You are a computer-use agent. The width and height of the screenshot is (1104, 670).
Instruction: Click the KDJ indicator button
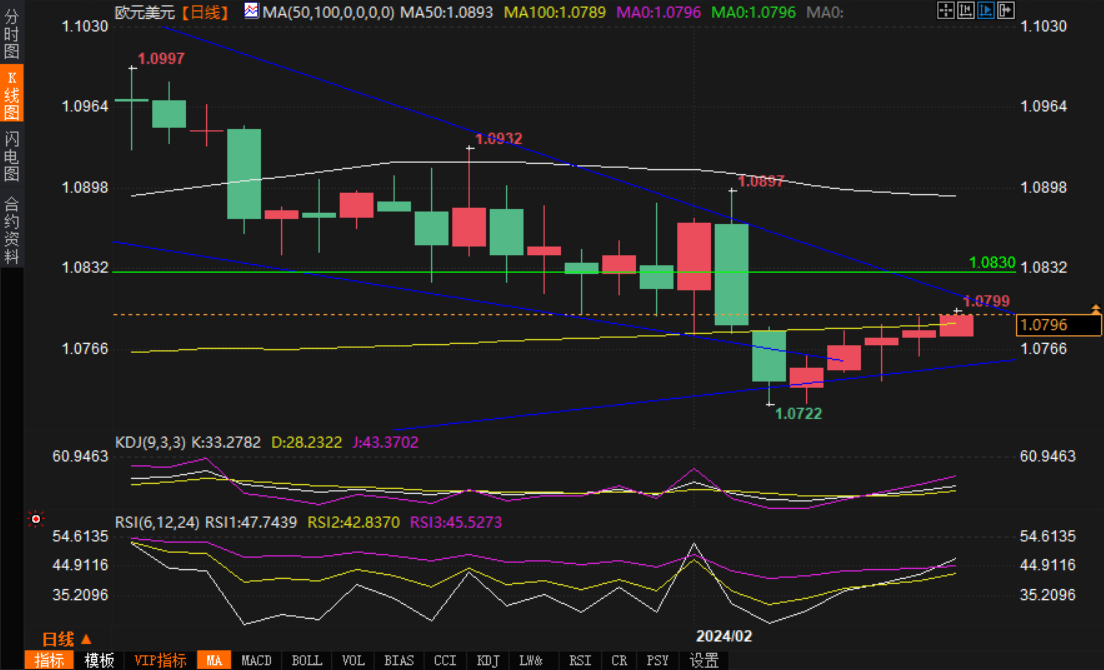(487, 660)
